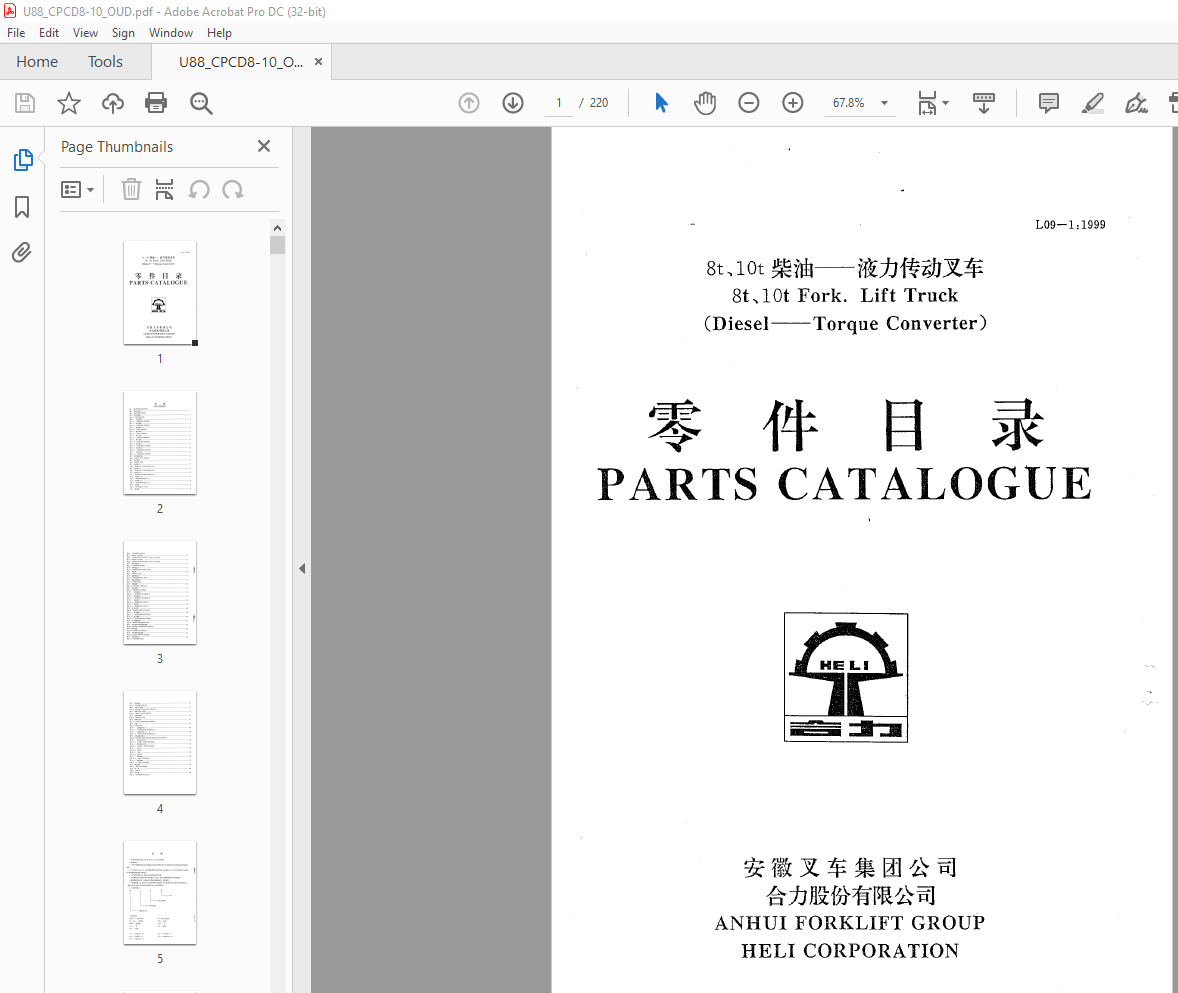Rotate page counterclockwise

(x=199, y=189)
